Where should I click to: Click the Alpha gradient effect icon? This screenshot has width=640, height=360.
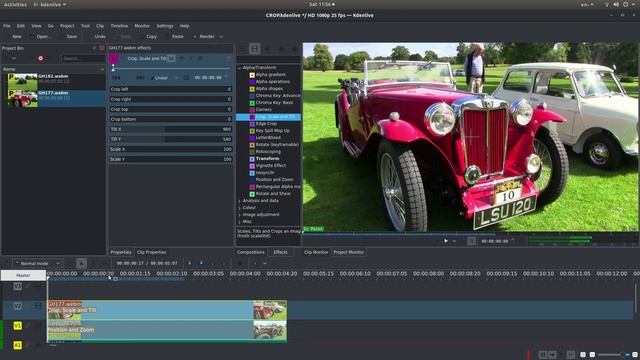tap(252, 75)
